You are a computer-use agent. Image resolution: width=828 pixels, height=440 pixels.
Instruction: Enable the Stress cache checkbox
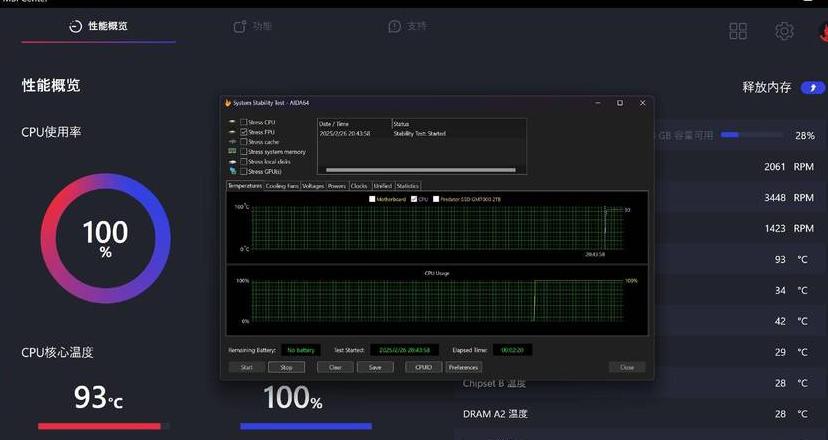point(243,142)
